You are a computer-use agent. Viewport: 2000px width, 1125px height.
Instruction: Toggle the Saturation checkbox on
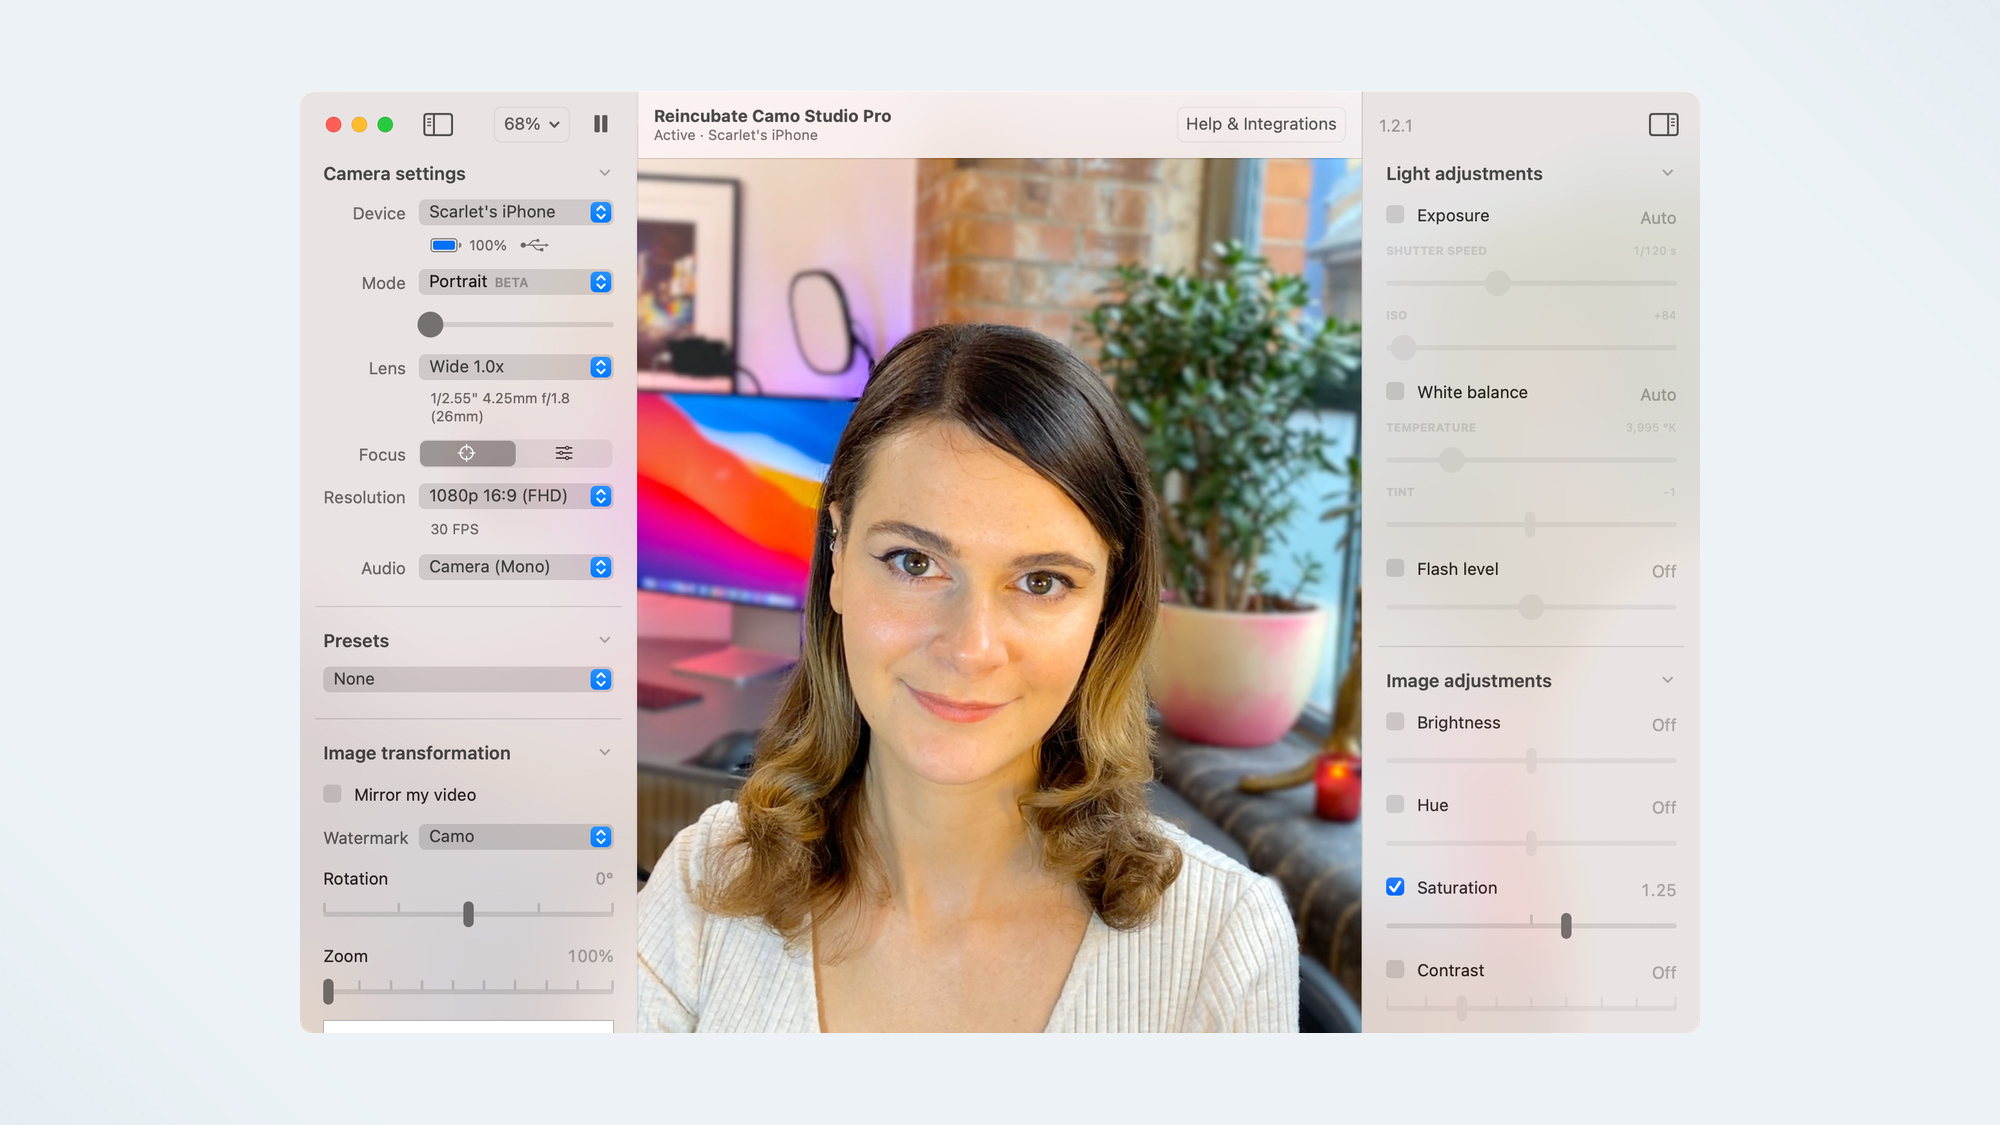point(1396,886)
